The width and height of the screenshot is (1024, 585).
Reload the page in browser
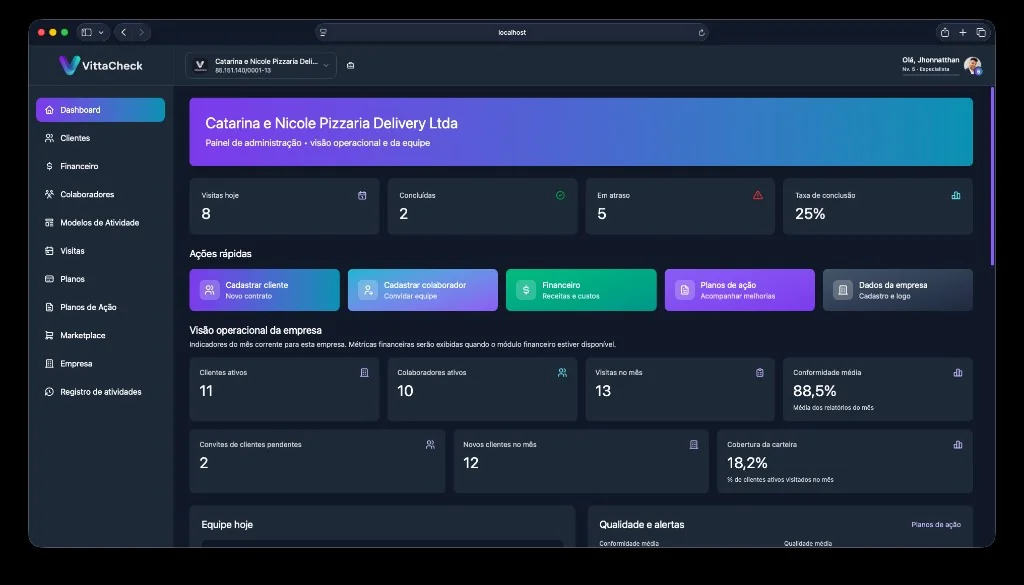pyautogui.click(x=701, y=33)
